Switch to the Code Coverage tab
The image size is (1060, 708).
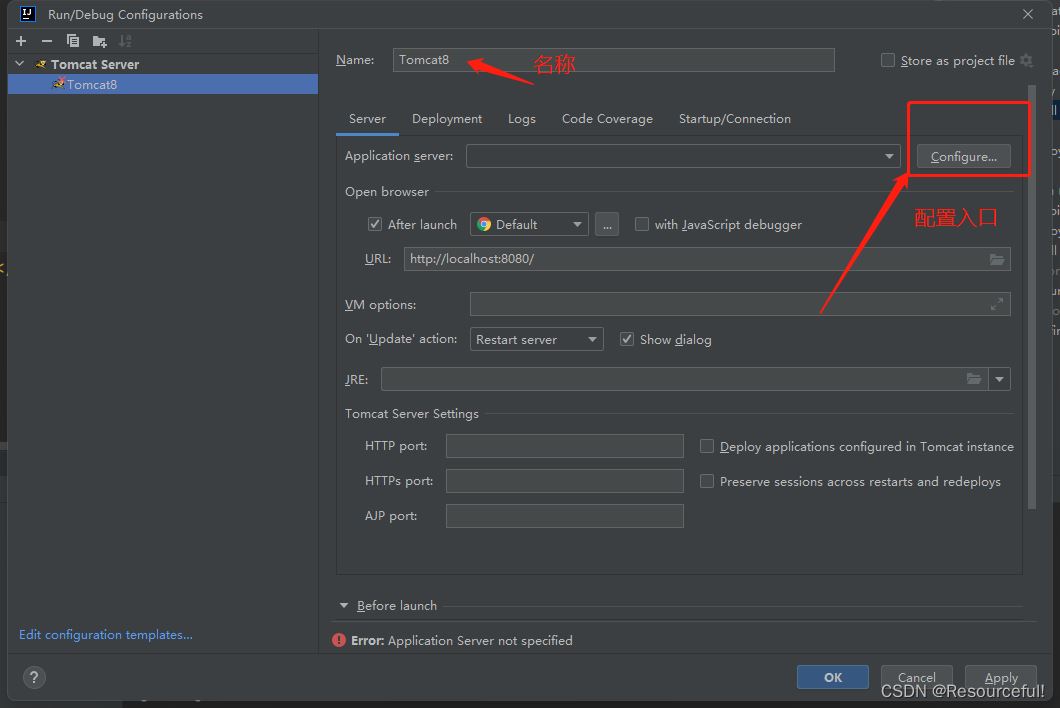(607, 118)
